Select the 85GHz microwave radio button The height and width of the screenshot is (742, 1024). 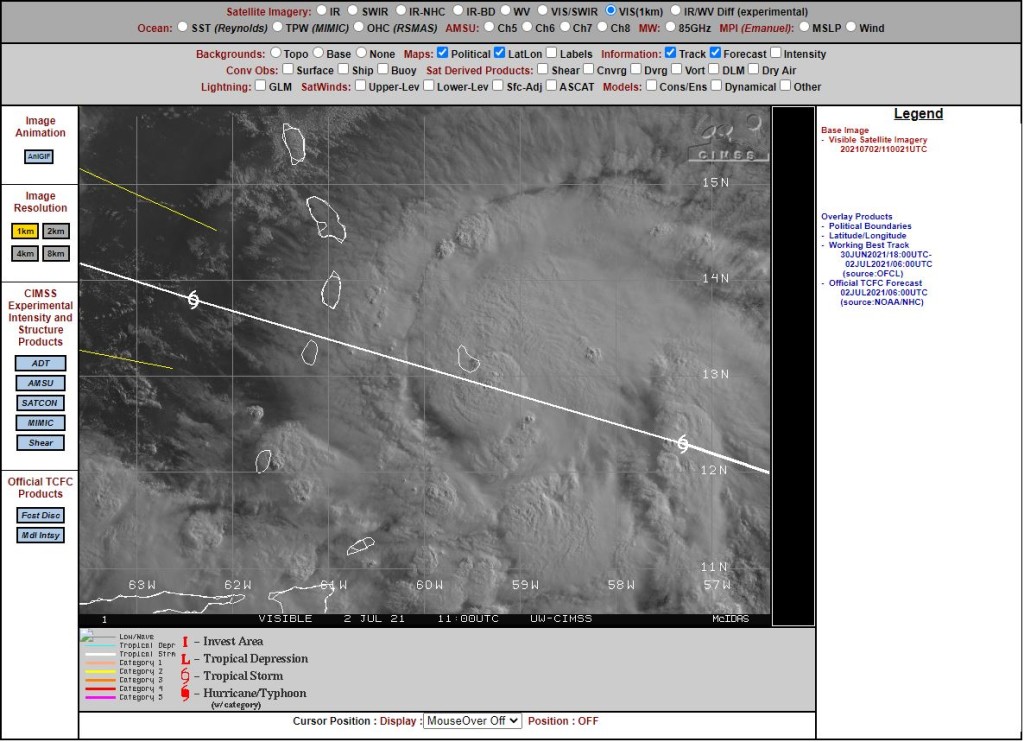tap(670, 27)
